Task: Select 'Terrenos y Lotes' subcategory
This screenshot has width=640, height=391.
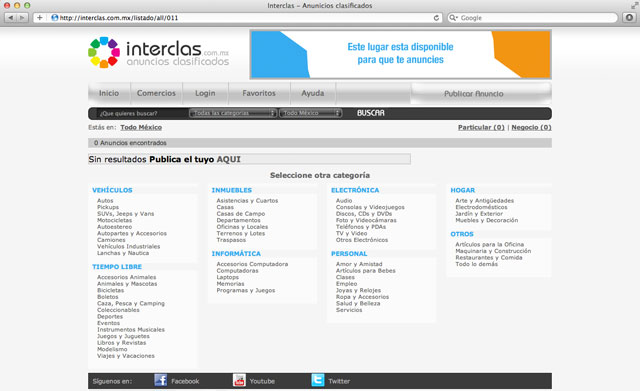Action: click(x=241, y=233)
